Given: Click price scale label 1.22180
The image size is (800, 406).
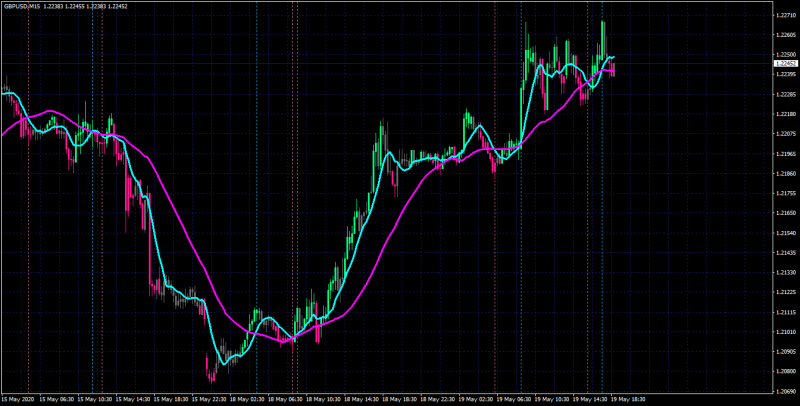Looking at the screenshot, I should (x=785, y=114).
